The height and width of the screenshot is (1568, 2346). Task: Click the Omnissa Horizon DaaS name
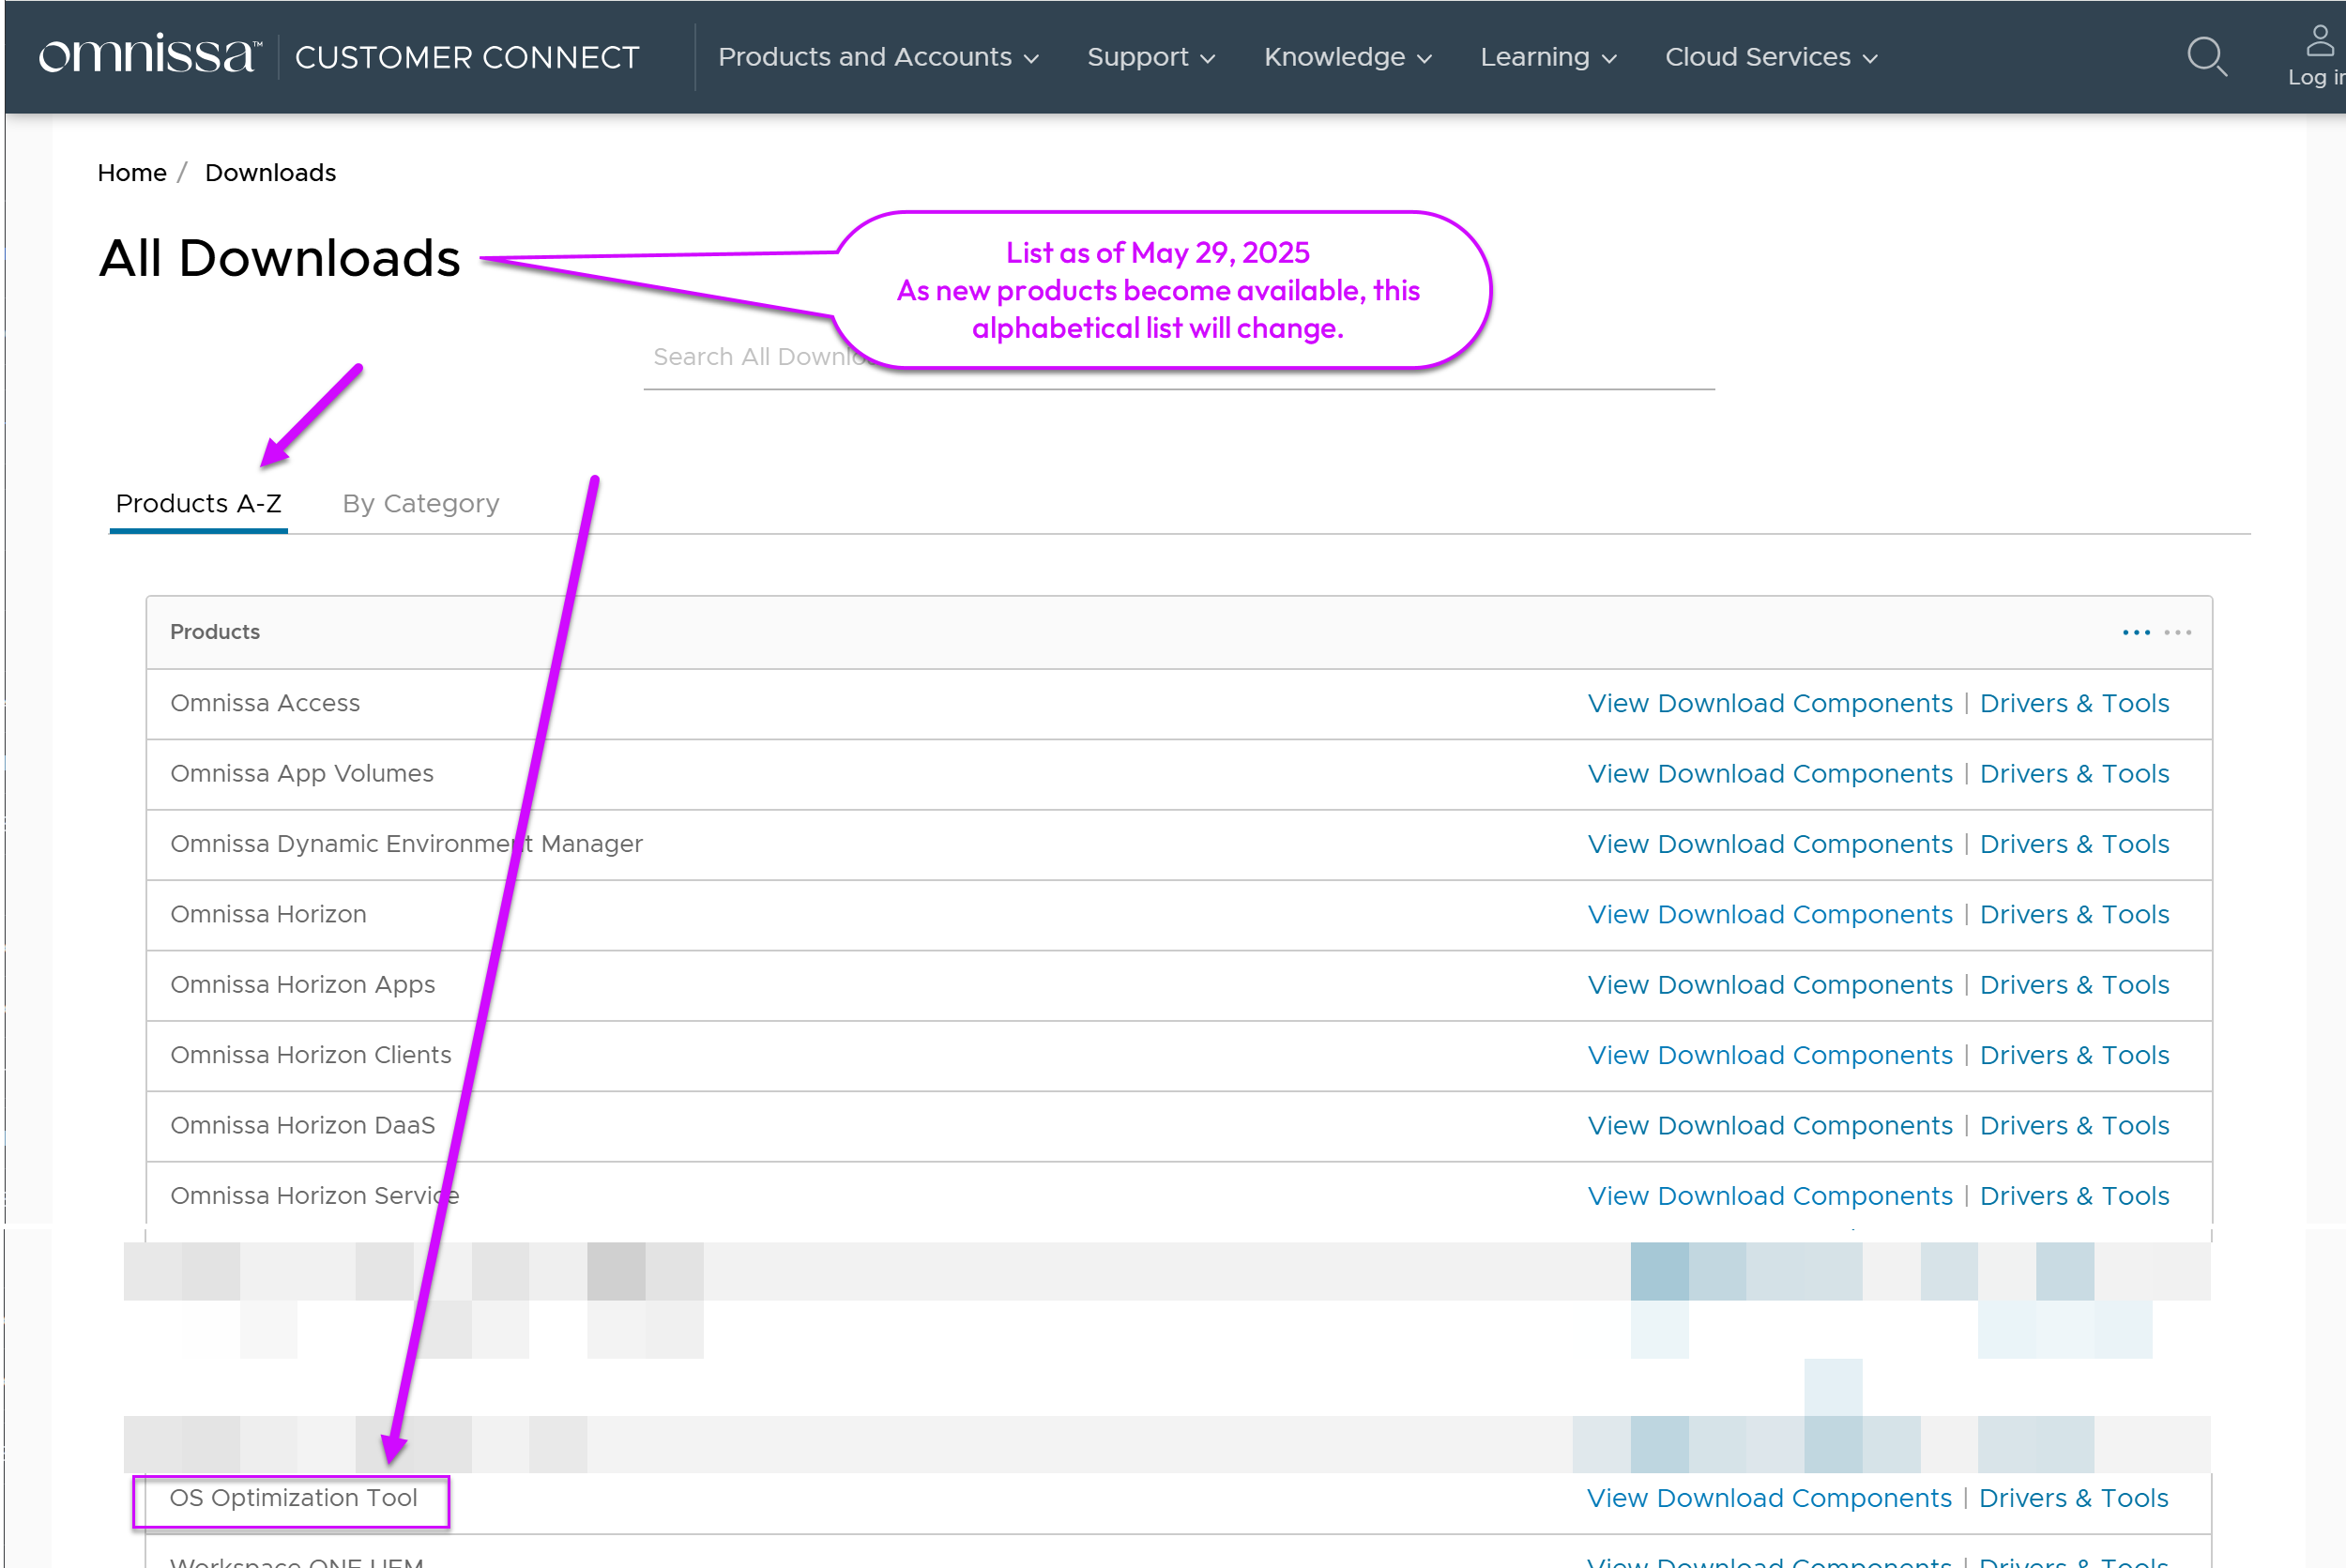click(303, 1125)
